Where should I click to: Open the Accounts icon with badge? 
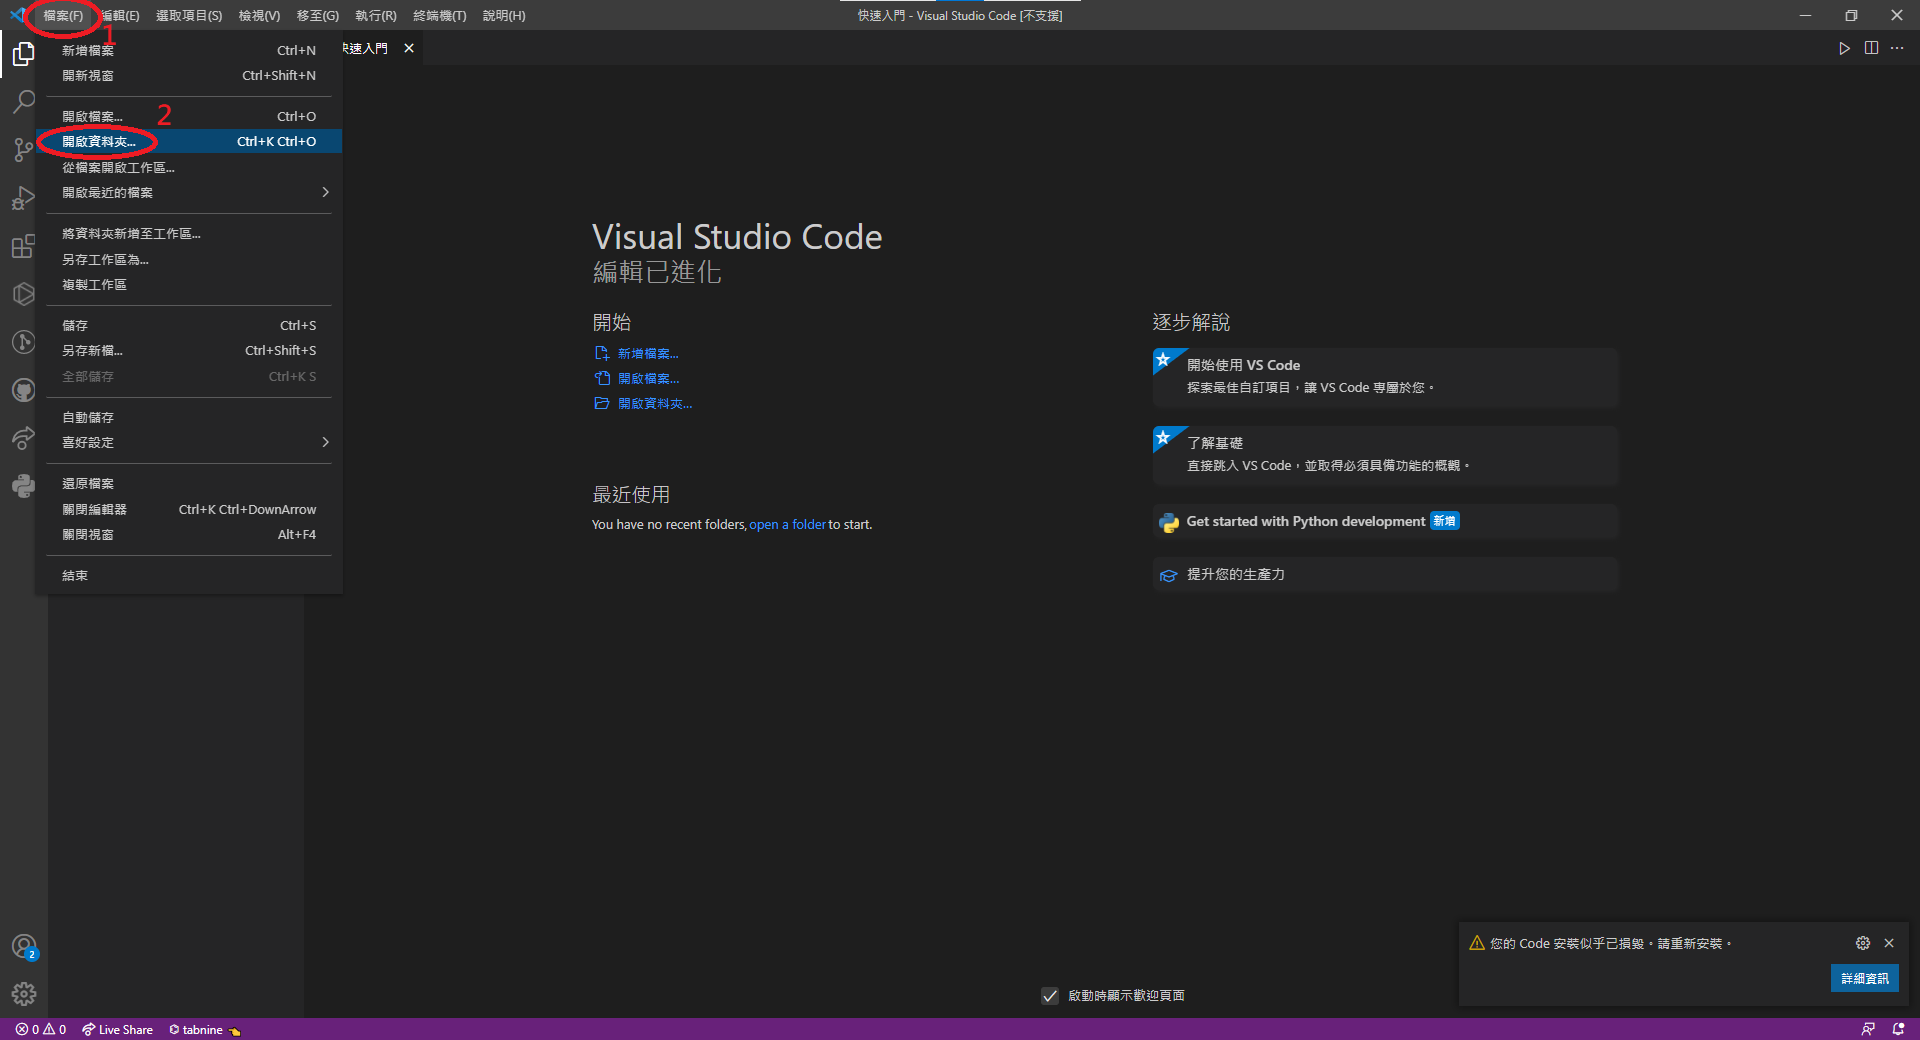point(24,947)
